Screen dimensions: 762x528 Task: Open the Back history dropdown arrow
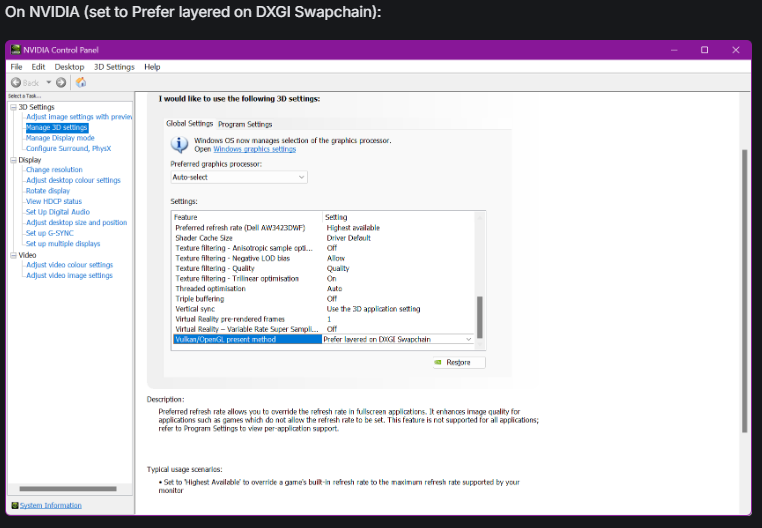(49, 82)
